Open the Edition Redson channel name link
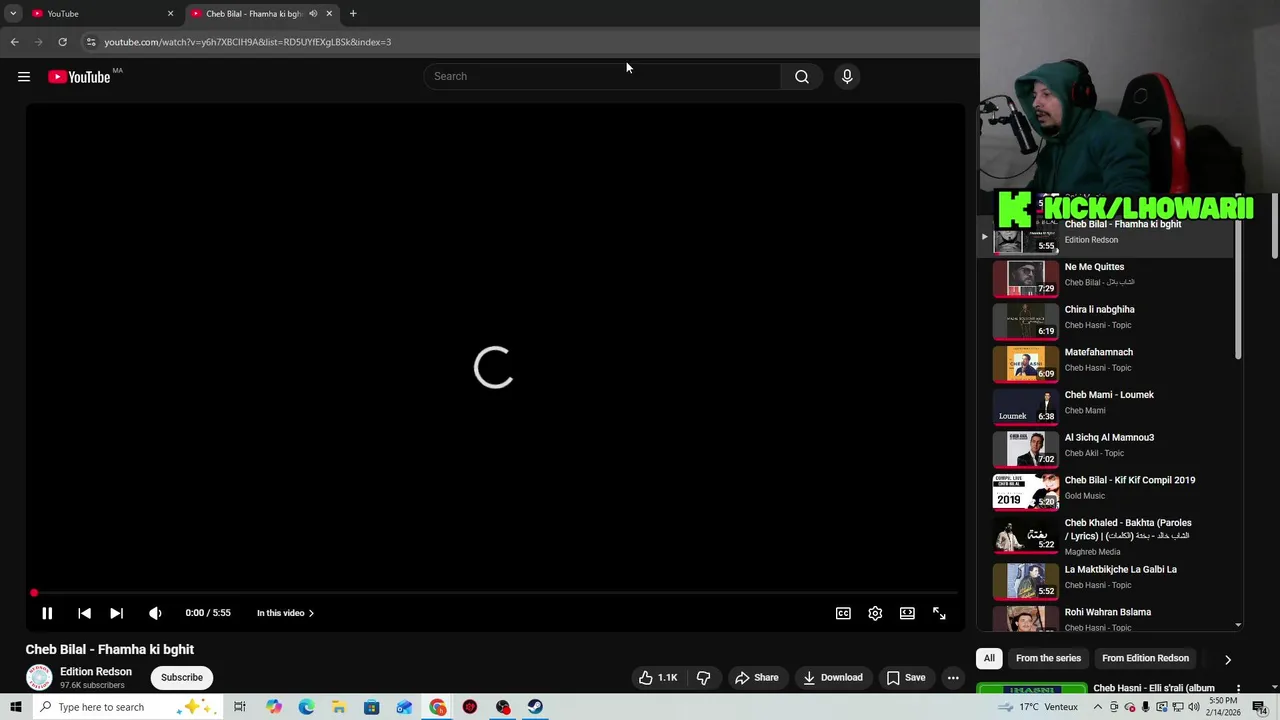The height and width of the screenshot is (720, 1280). tap(96, 672)
